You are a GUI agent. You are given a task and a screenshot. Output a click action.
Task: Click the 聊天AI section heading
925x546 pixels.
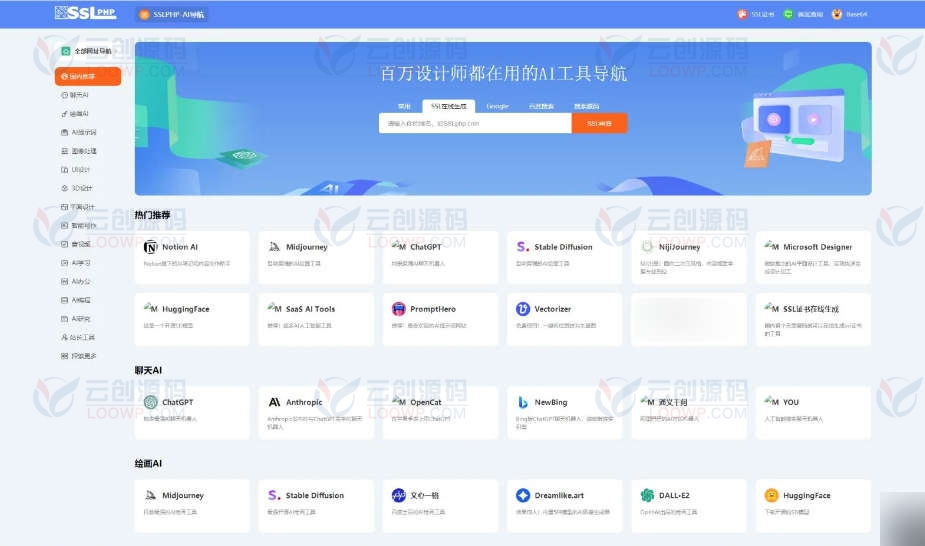pos(148,370)
